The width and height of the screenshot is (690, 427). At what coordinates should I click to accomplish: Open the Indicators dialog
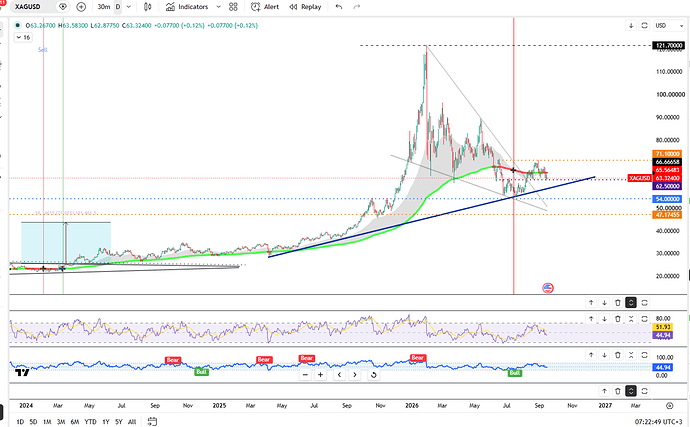coord(187,7)
